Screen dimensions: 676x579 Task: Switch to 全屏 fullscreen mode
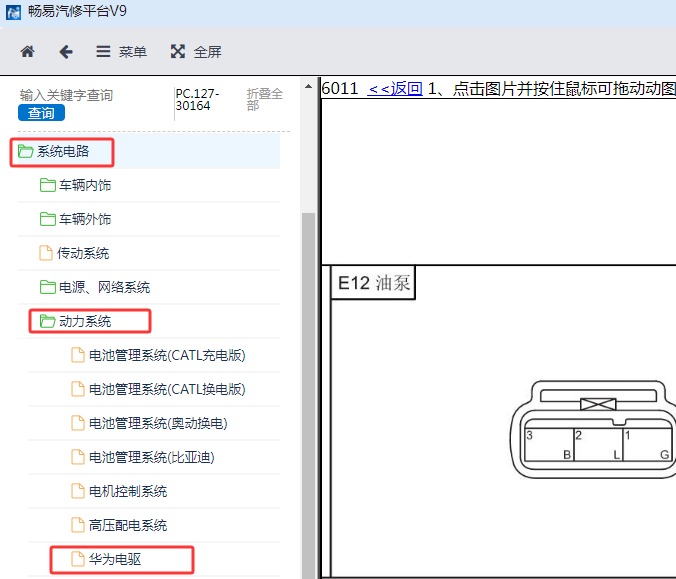pyautogui.click(x=196, y=52)
